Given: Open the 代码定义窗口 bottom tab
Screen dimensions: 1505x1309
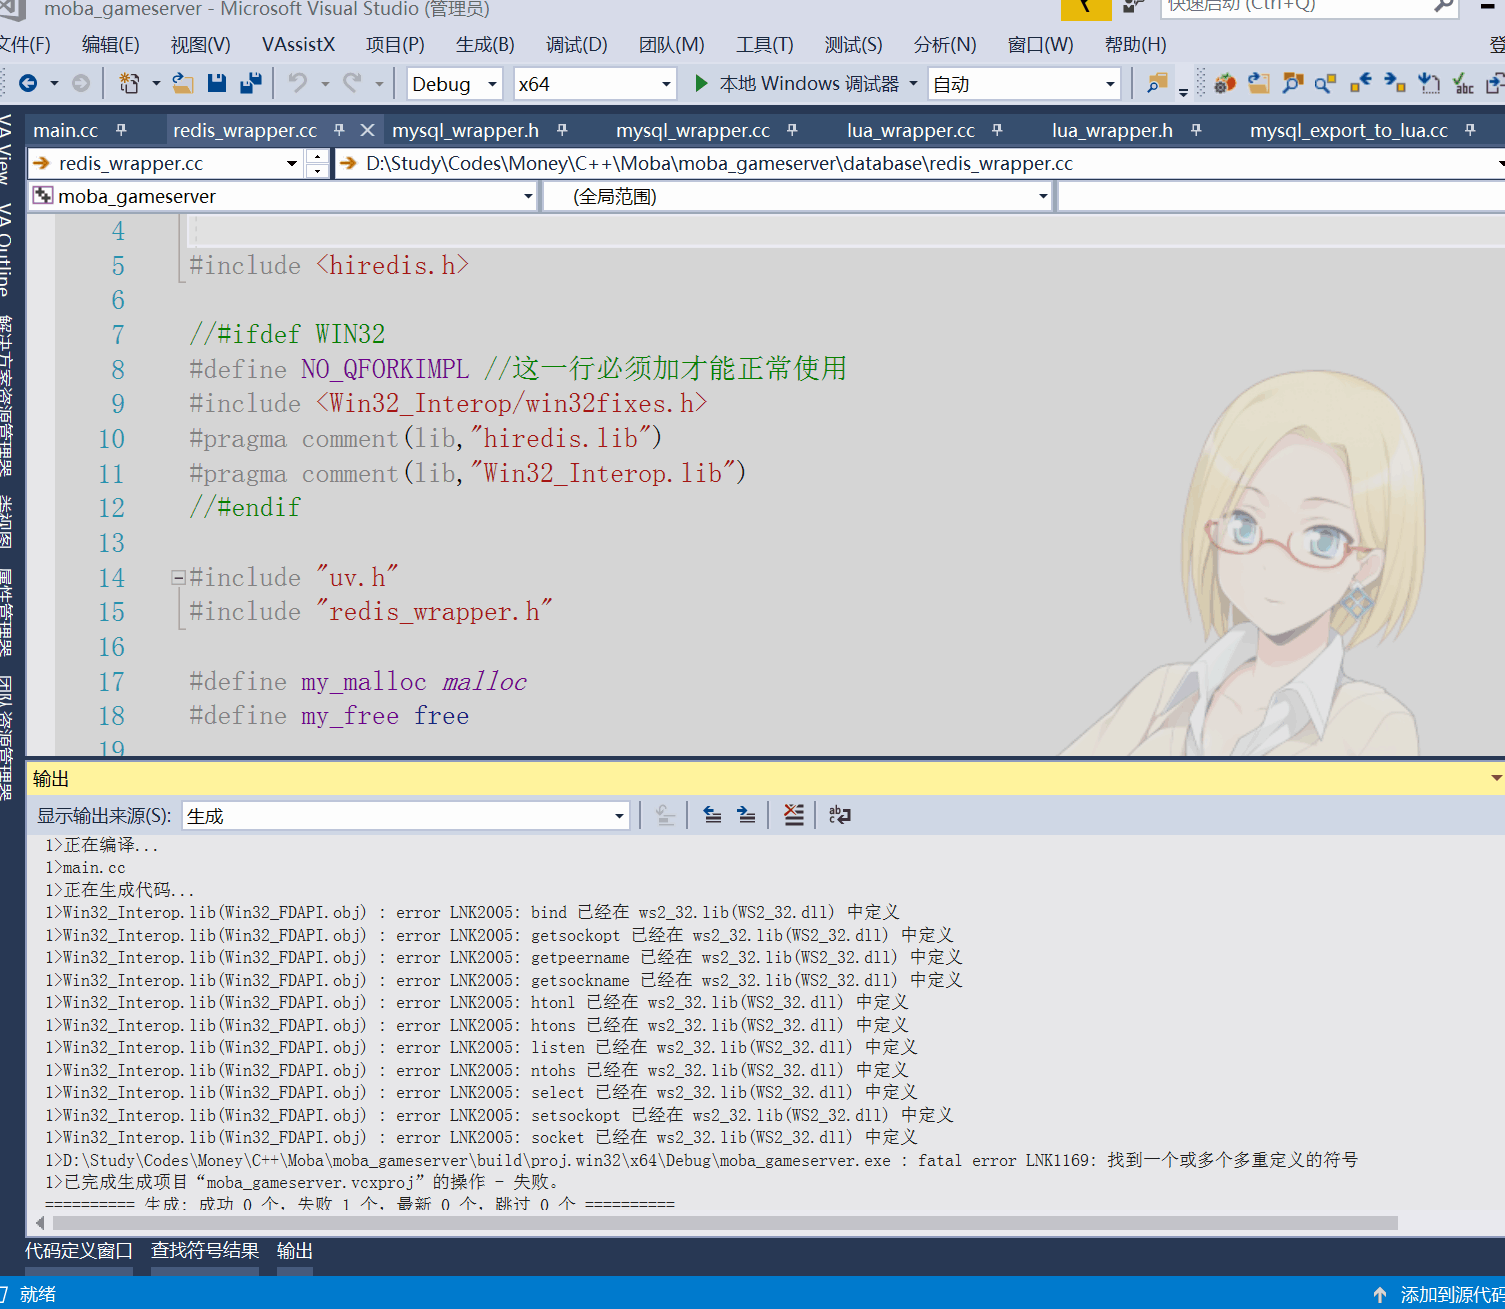Looking at the screenshot, I should click(79, 1251).
